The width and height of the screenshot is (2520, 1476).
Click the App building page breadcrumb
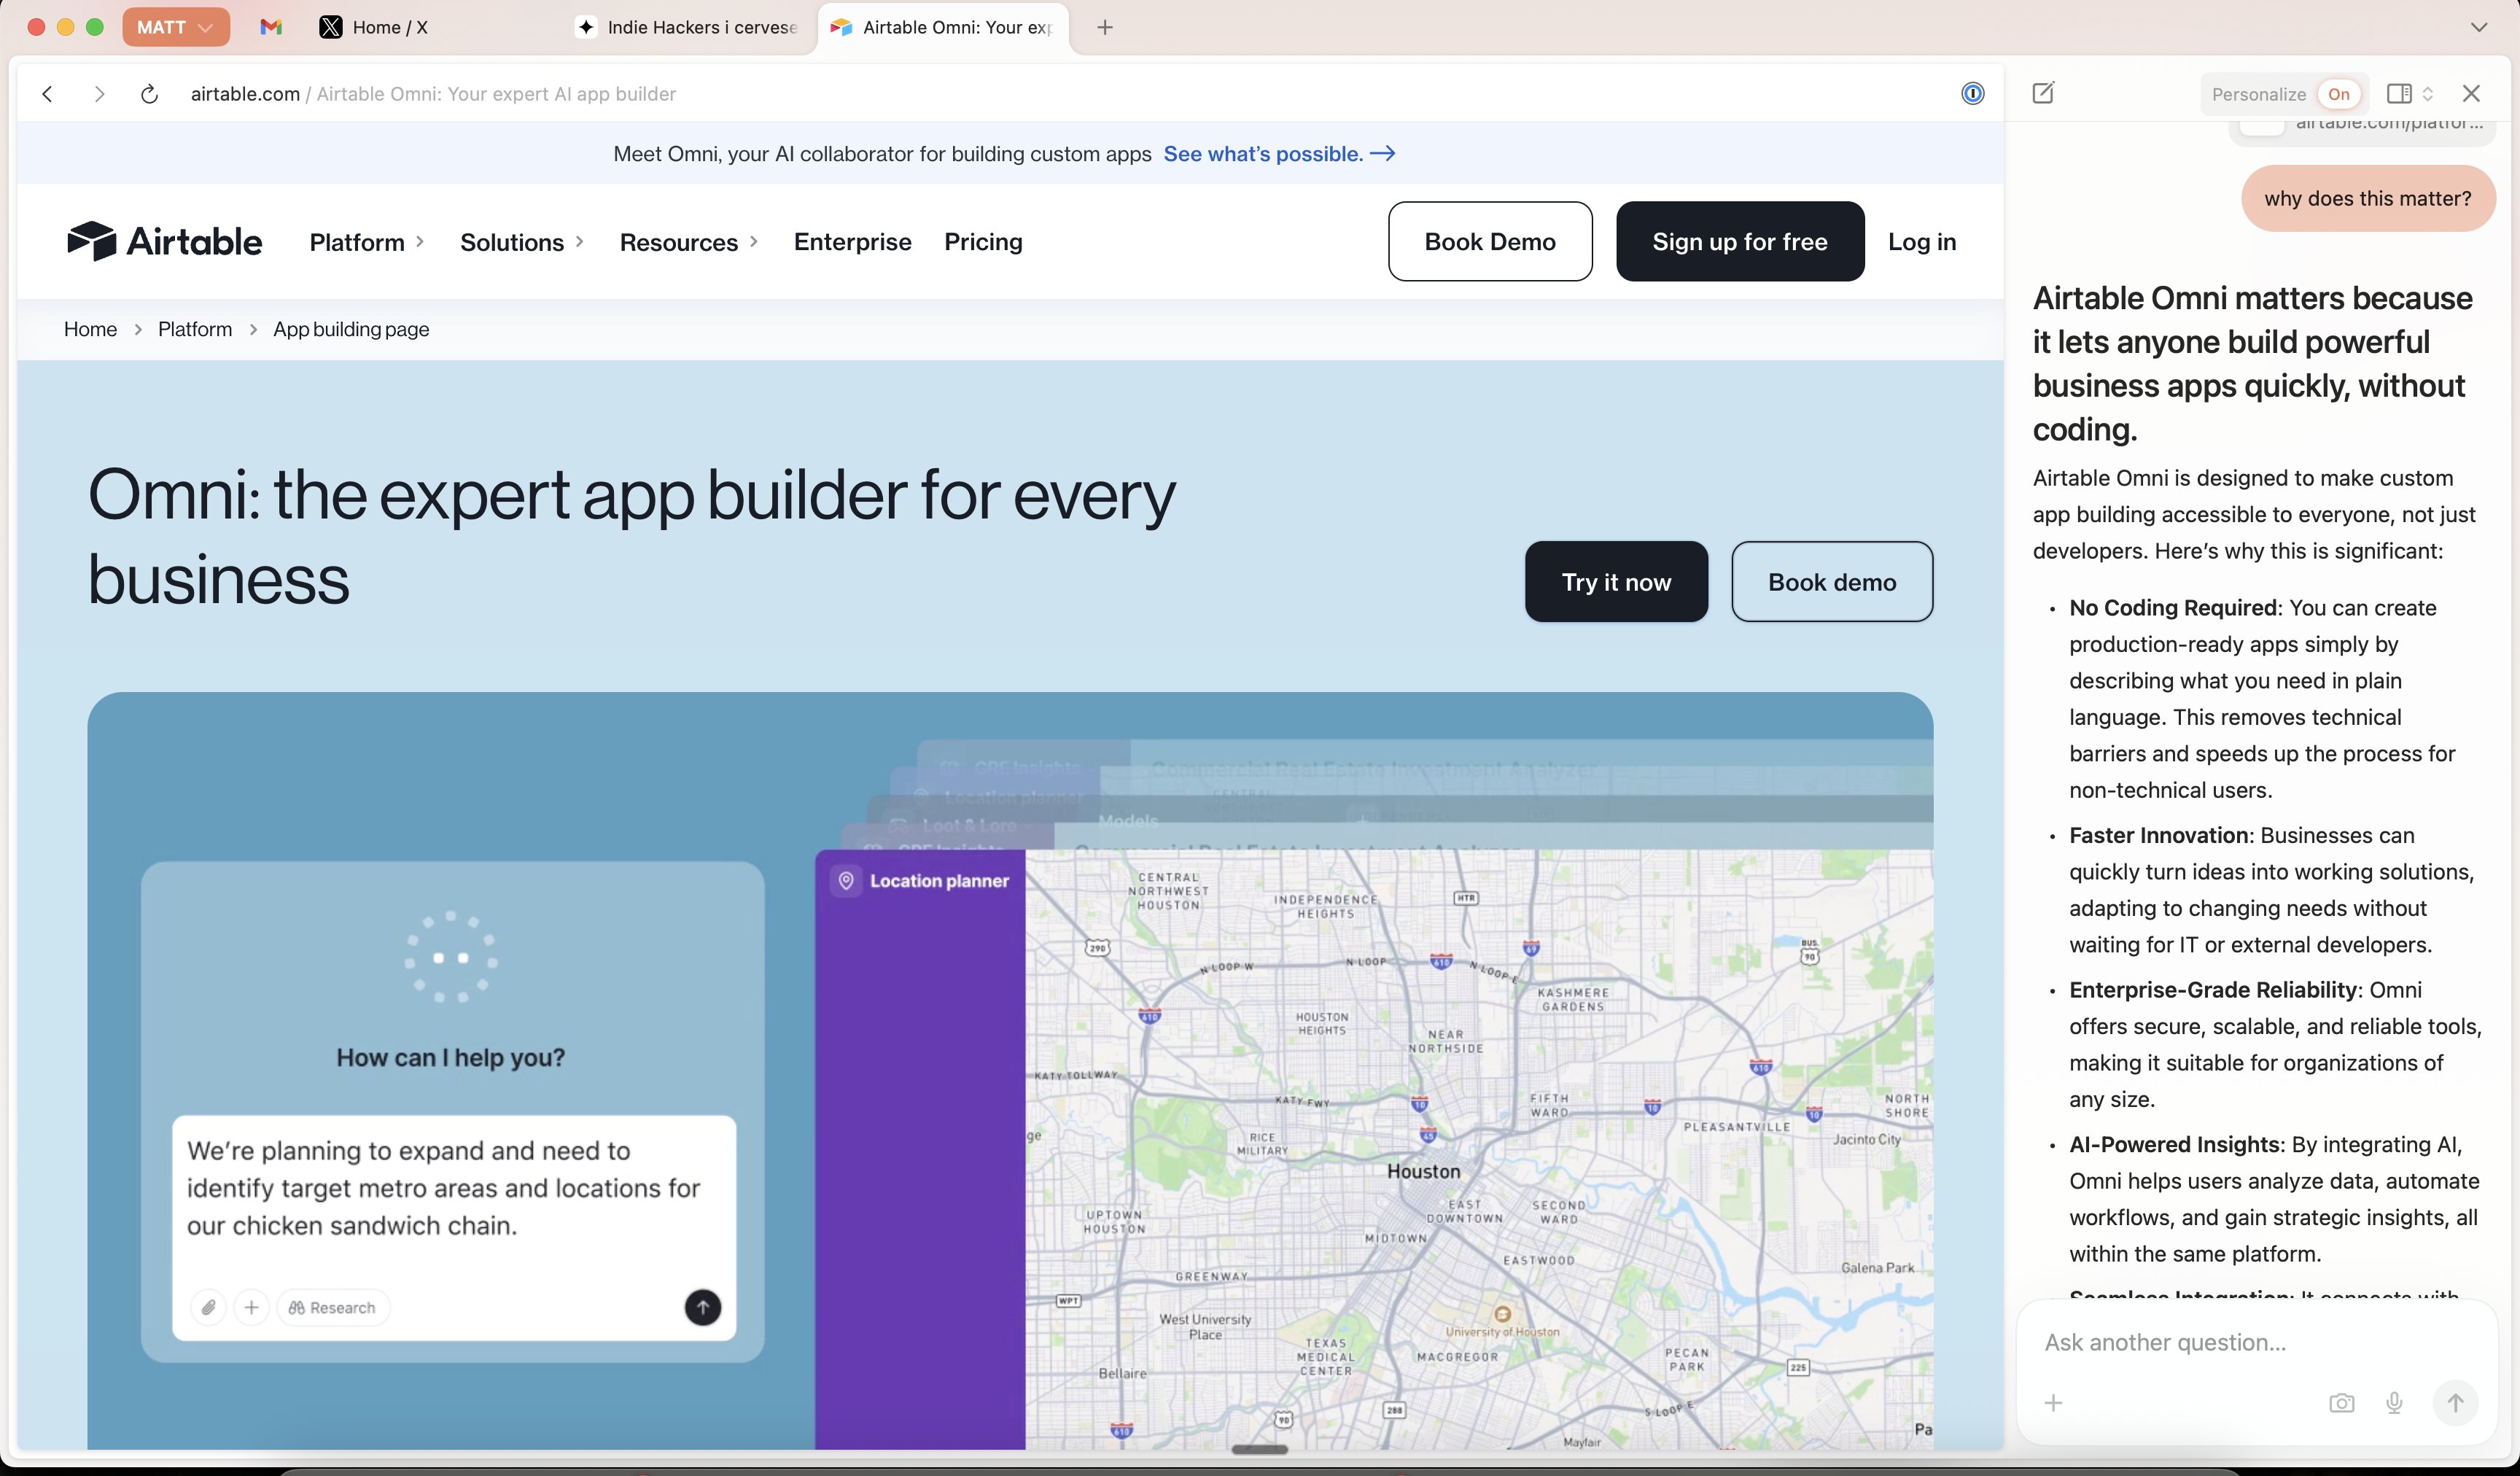coord(351,329)
